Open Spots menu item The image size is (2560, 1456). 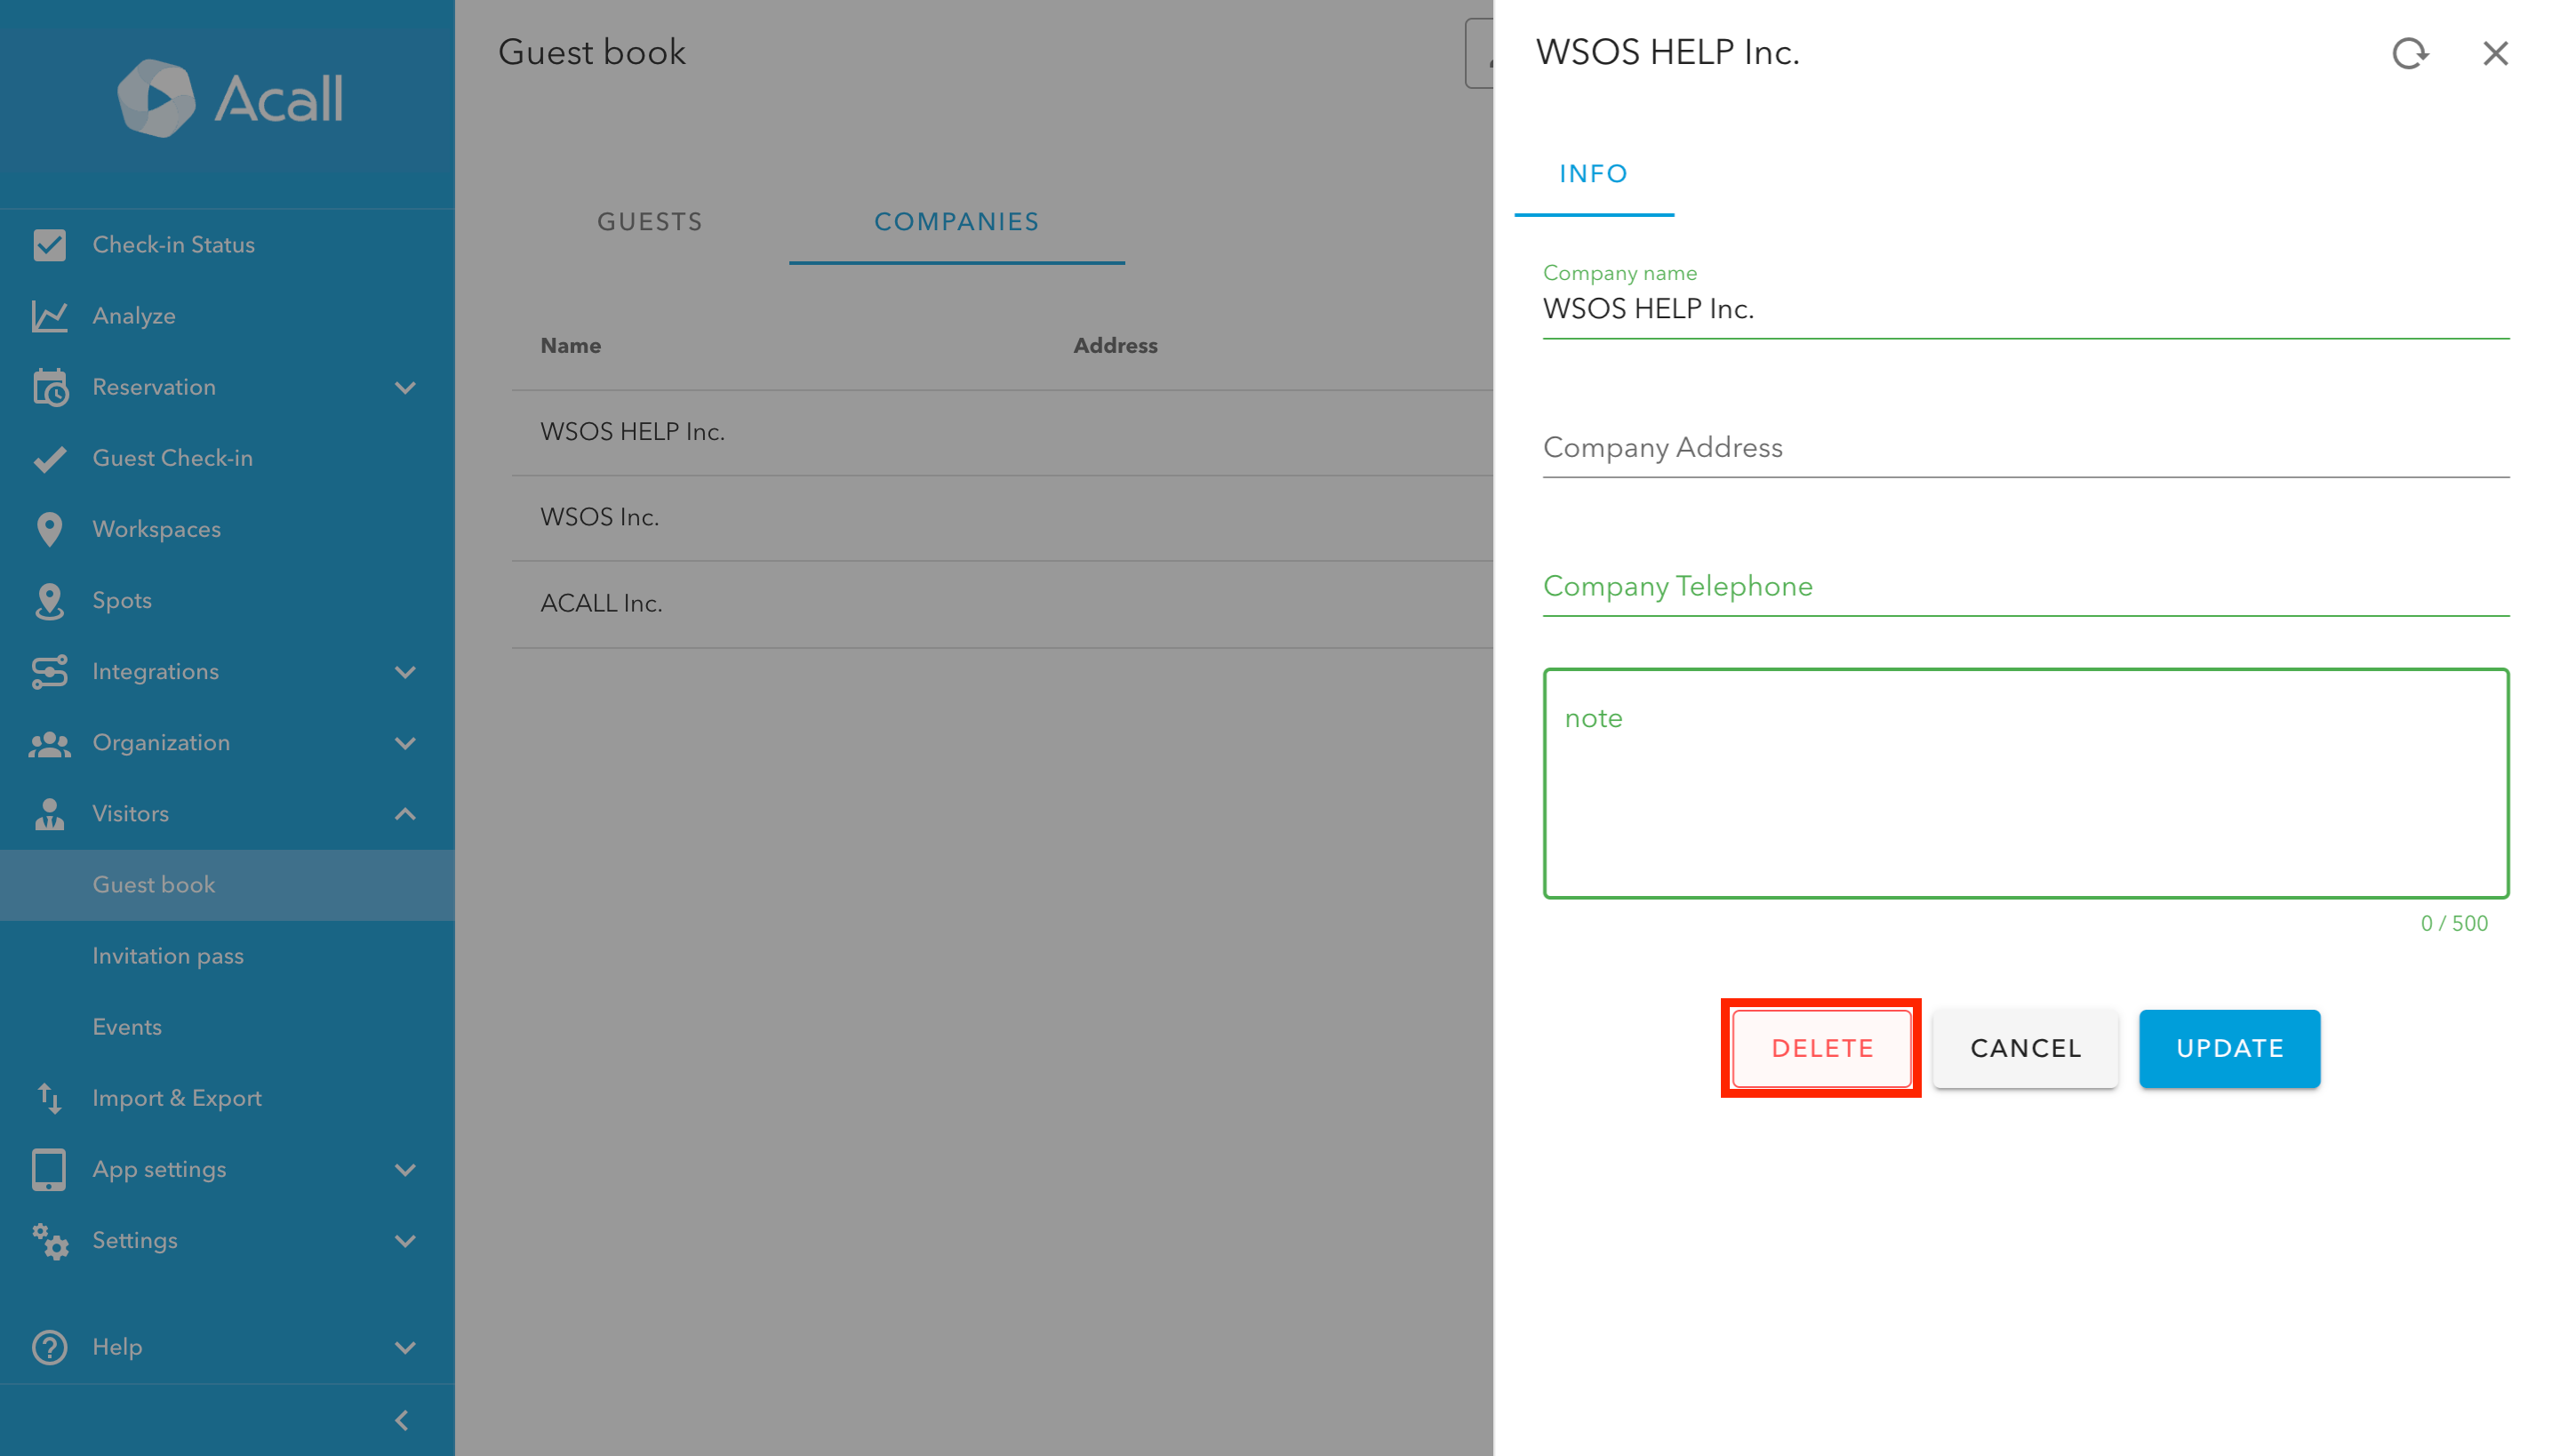pos(227,600)
